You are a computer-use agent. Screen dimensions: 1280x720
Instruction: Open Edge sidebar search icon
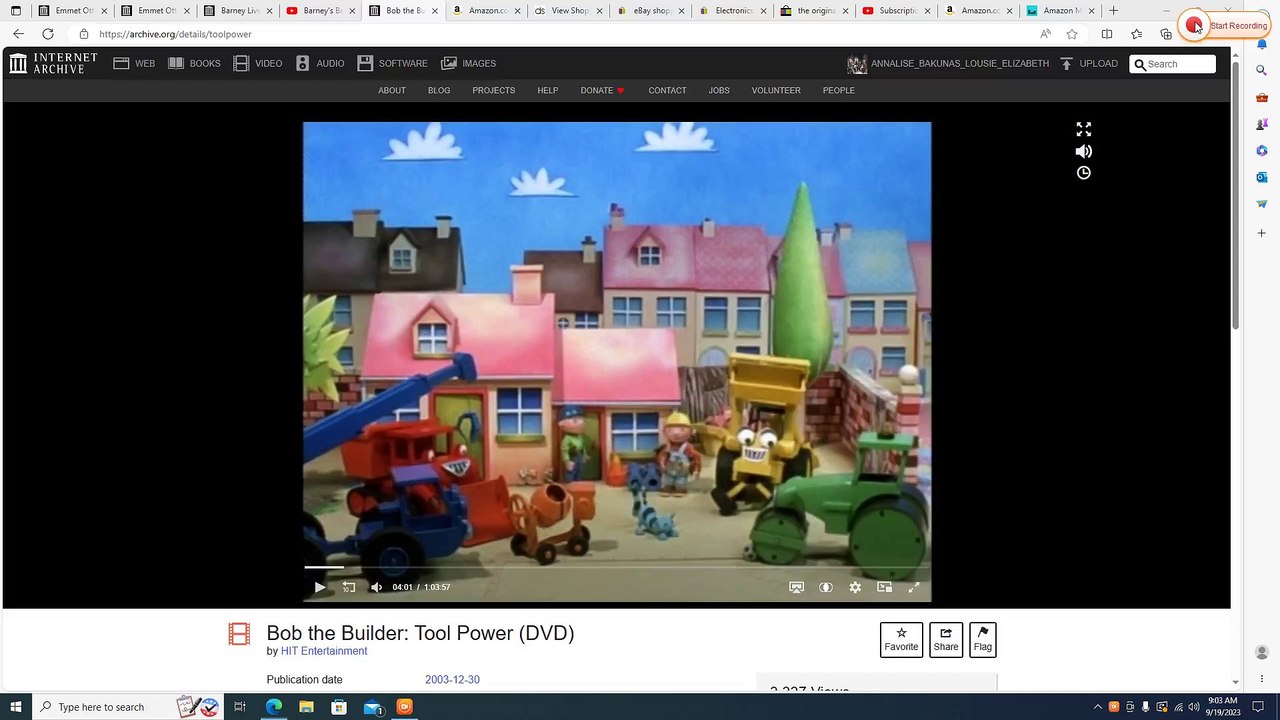[1262, 70]
